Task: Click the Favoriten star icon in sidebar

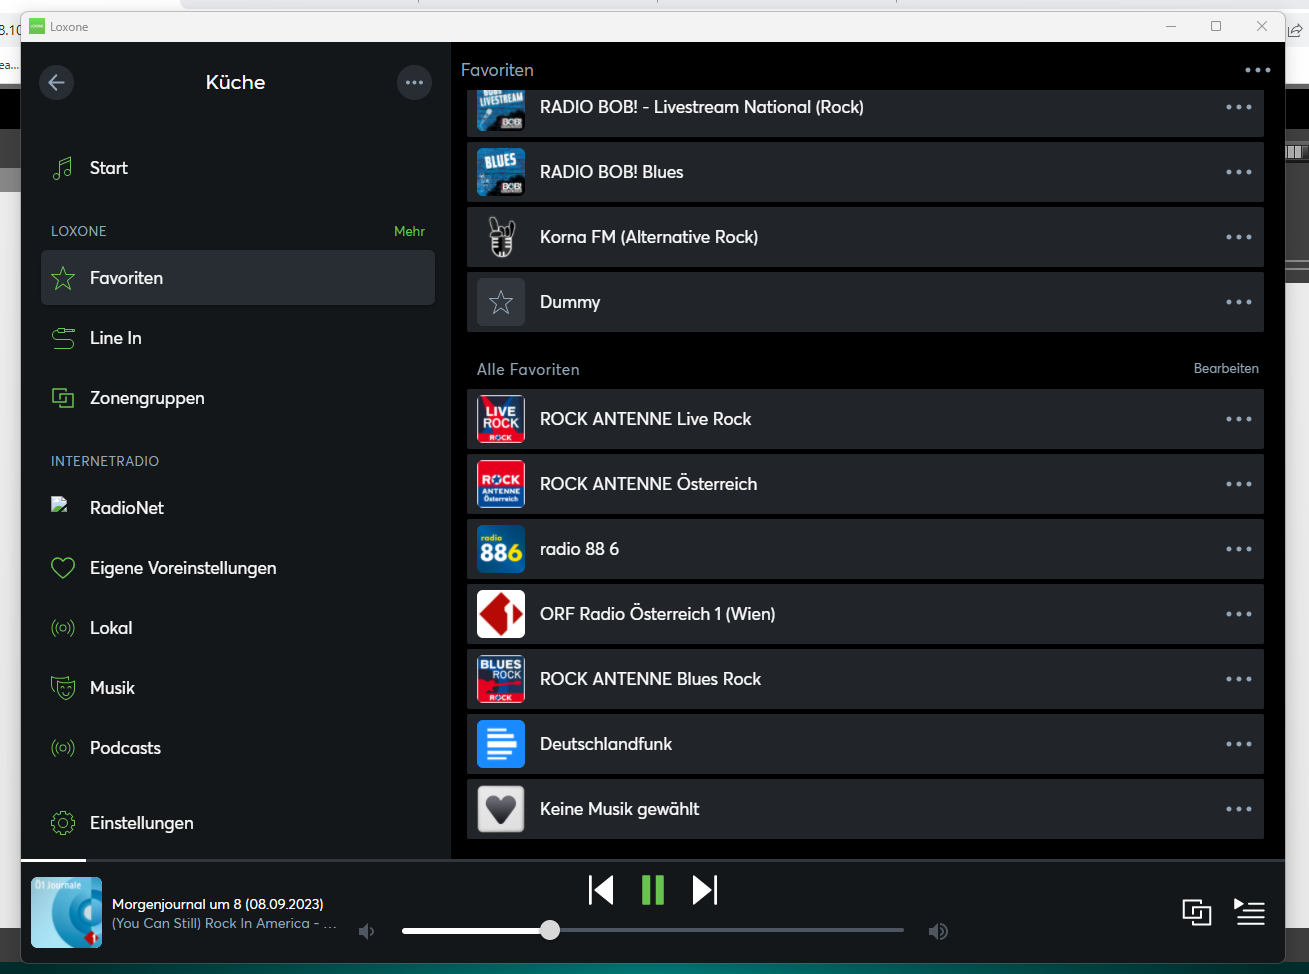Action: [63, 278]
